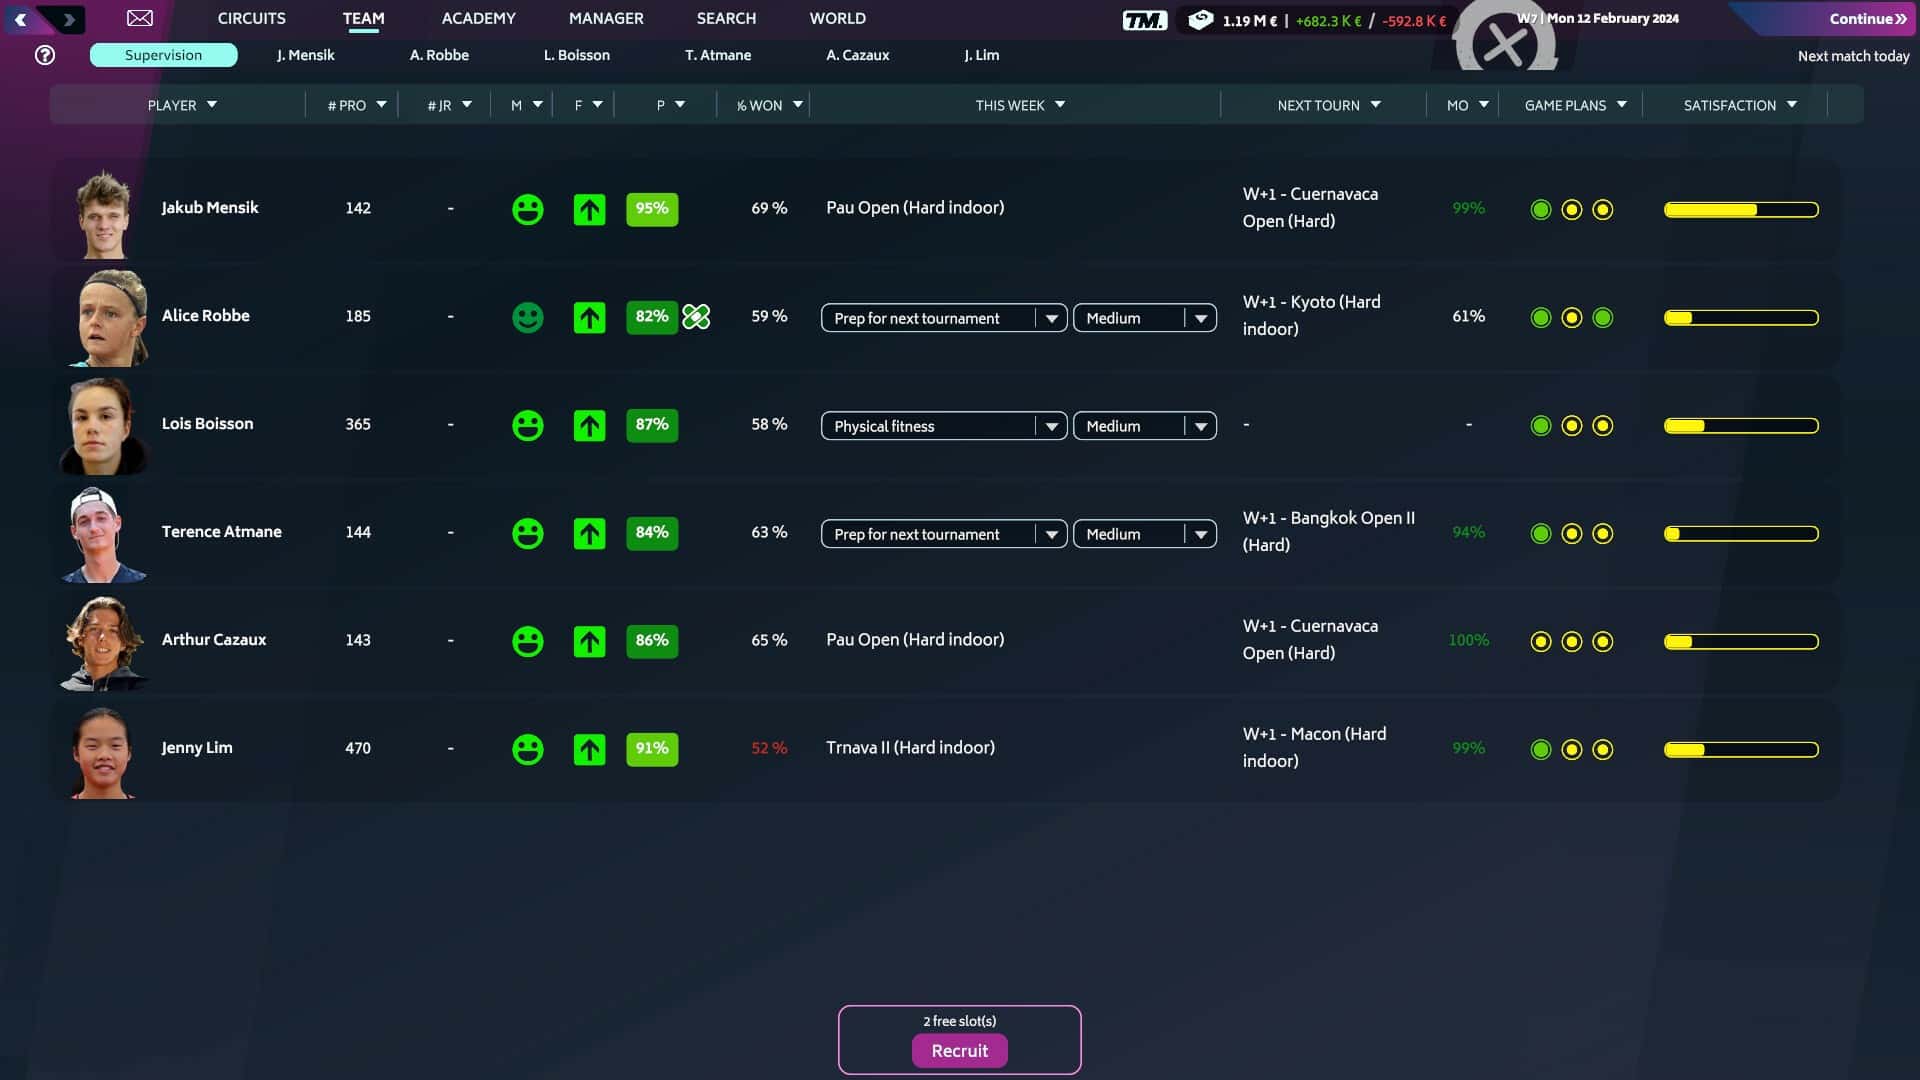Click Lois Boisson's green form arrow icon
The width and height of the screenshot is (1920, 1080).
(x=589, y=425)
